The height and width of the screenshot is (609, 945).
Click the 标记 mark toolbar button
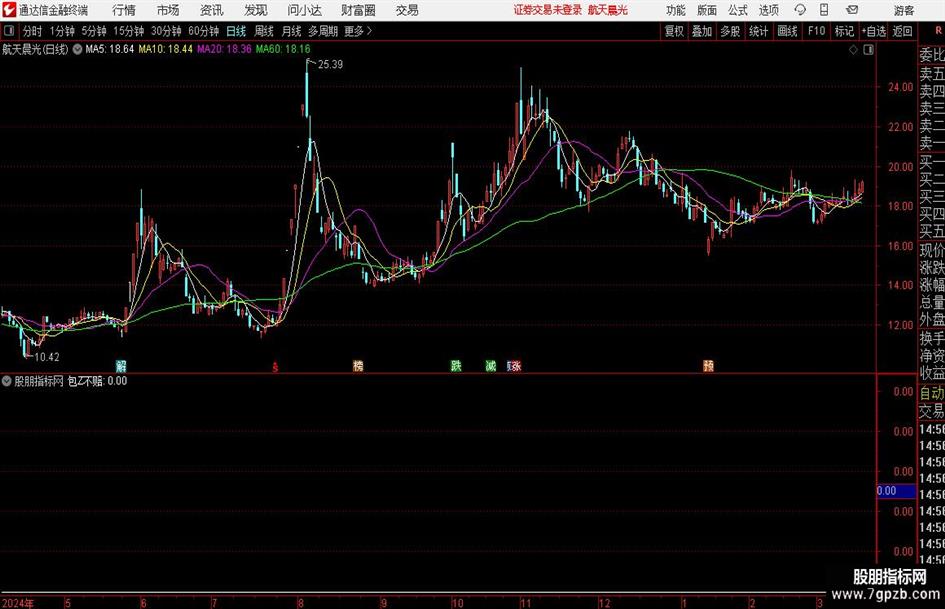pos(844,31)
